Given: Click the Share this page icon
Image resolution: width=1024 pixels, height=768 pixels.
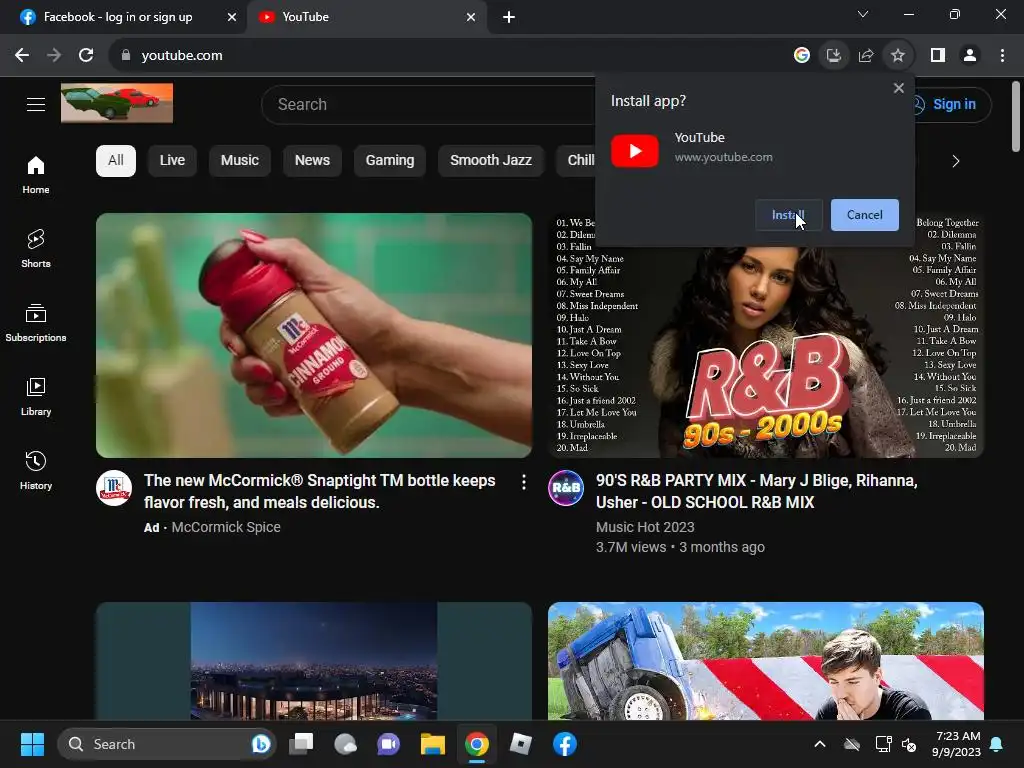Looking at the screenshot, I should coord(866,56).
